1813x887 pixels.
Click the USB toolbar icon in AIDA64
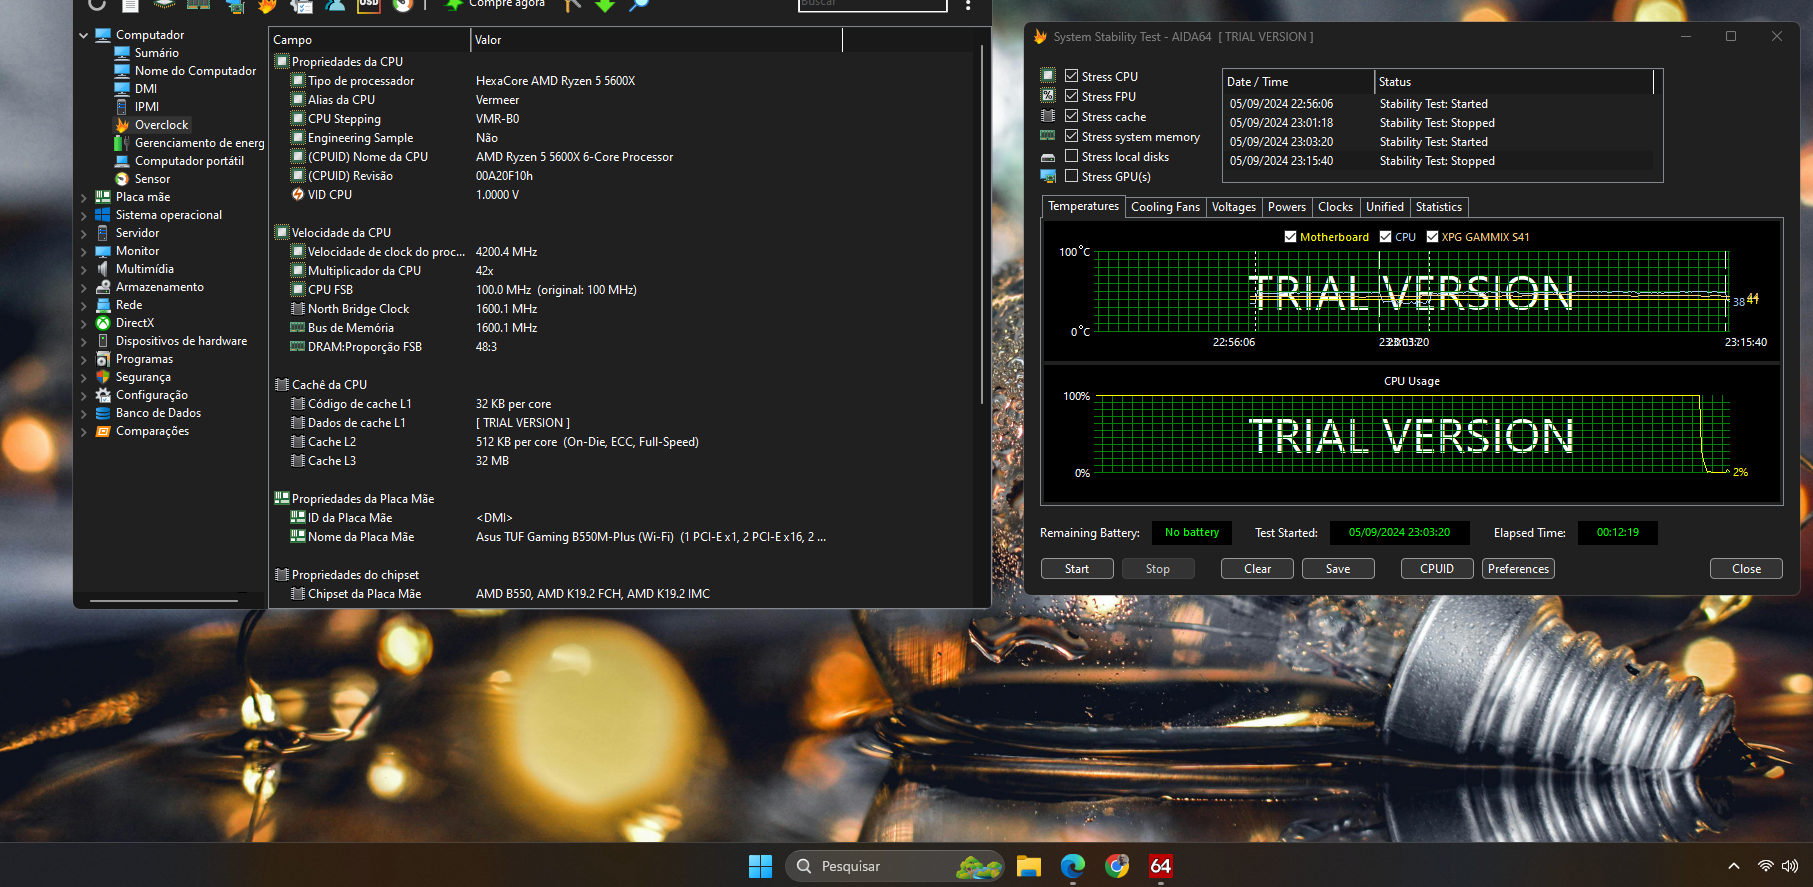pyautogui.click(x=369, y=4)
